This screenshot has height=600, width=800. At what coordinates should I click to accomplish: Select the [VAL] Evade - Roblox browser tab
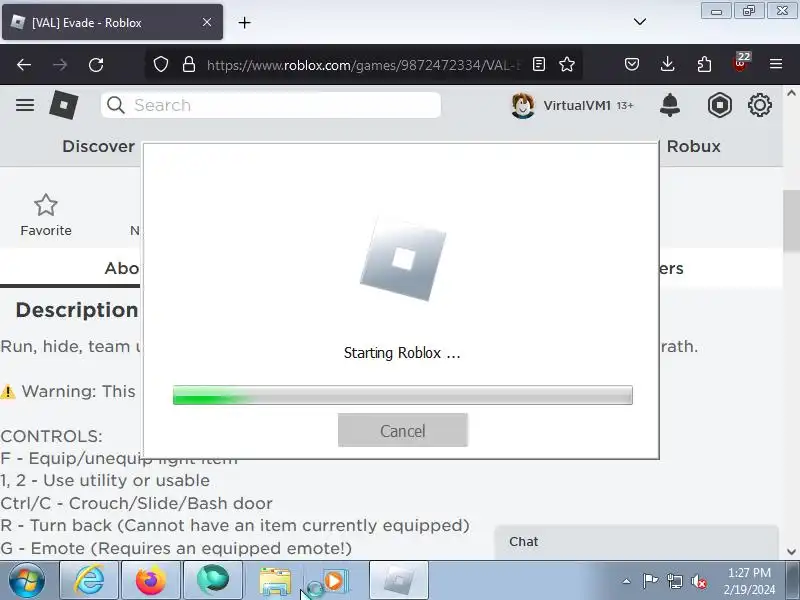coord(112,22)
